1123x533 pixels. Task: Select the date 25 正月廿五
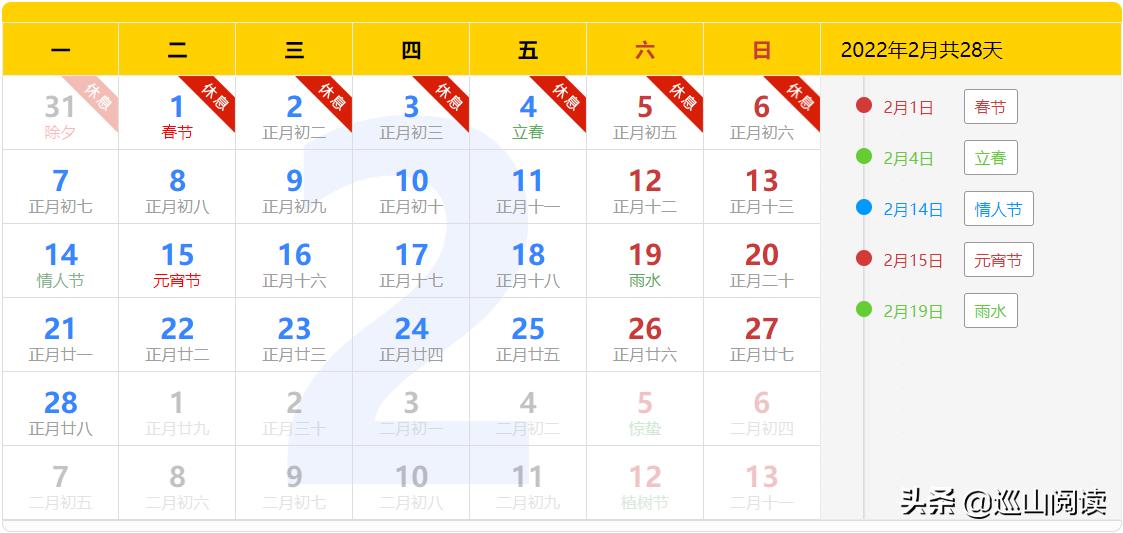(528, 335)
